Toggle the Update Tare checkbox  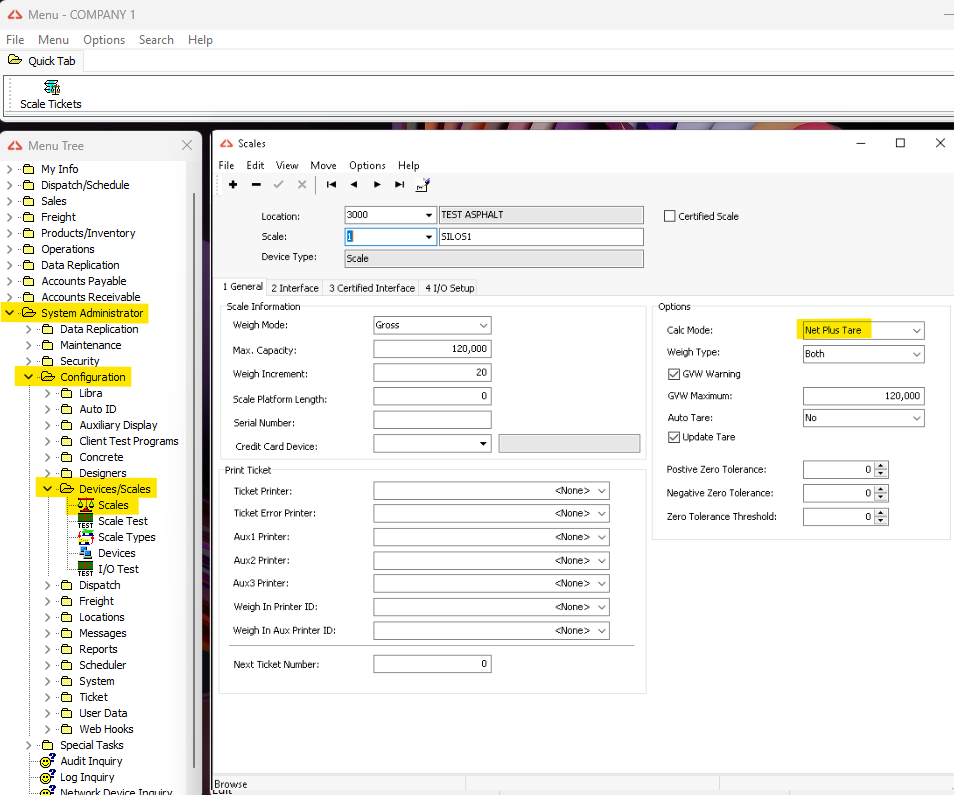point(674,437)
